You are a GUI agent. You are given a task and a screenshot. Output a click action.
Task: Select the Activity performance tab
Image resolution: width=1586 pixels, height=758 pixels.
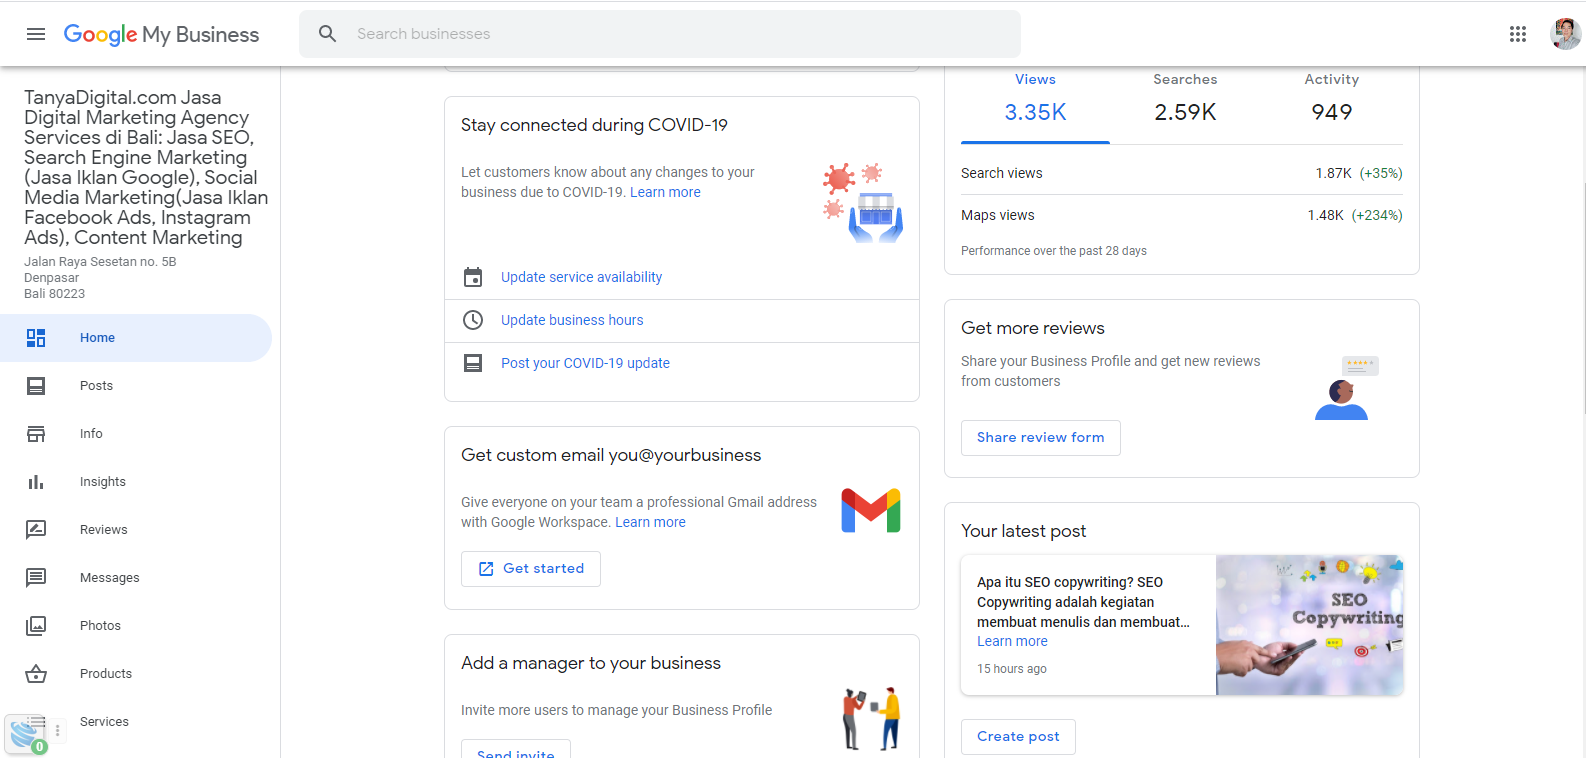pos(1331,104)
